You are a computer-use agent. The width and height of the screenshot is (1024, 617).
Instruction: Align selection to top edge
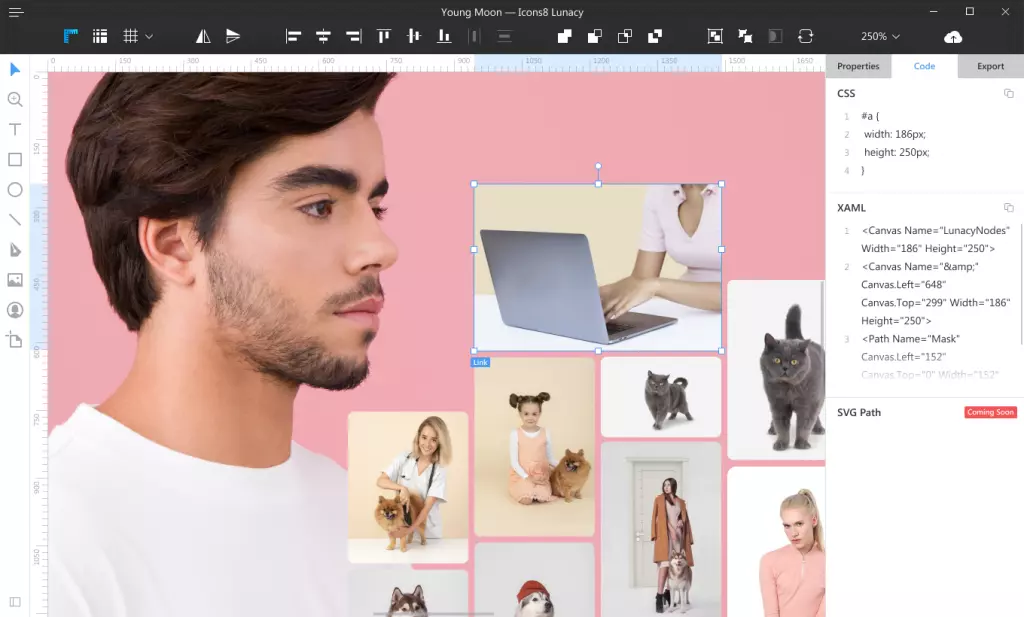384,36
